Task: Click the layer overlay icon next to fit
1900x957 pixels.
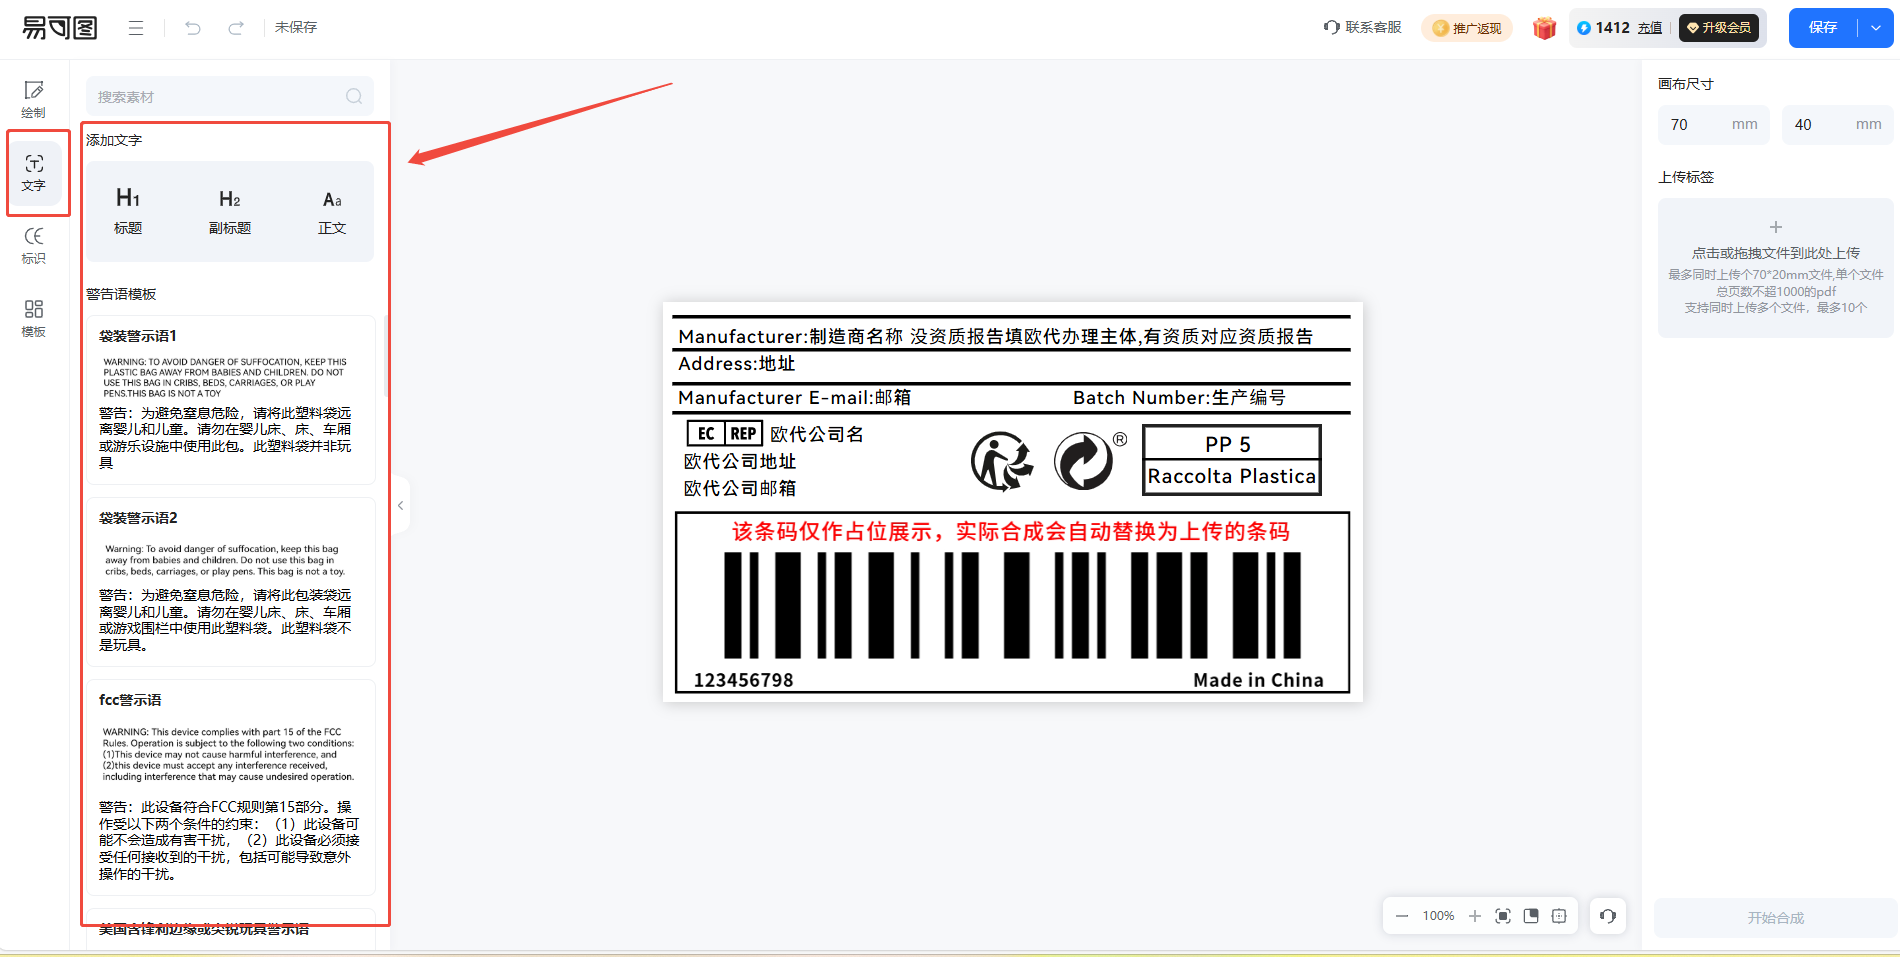Action: [1531, 916]
